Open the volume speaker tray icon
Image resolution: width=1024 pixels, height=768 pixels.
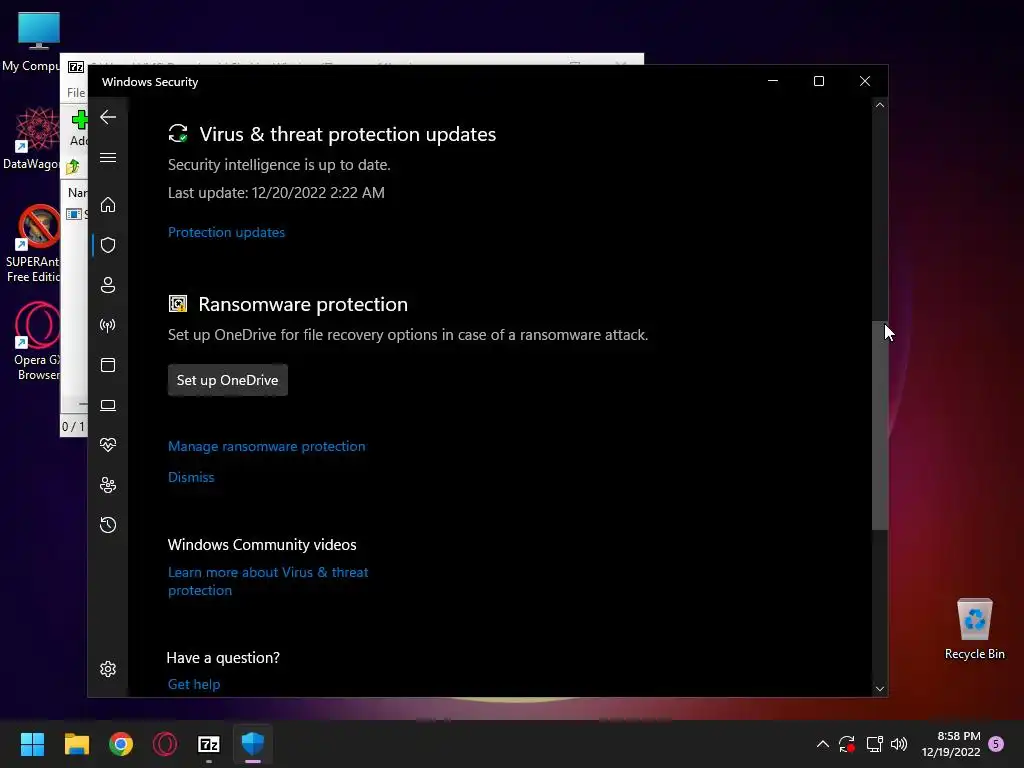pos(899,744)
